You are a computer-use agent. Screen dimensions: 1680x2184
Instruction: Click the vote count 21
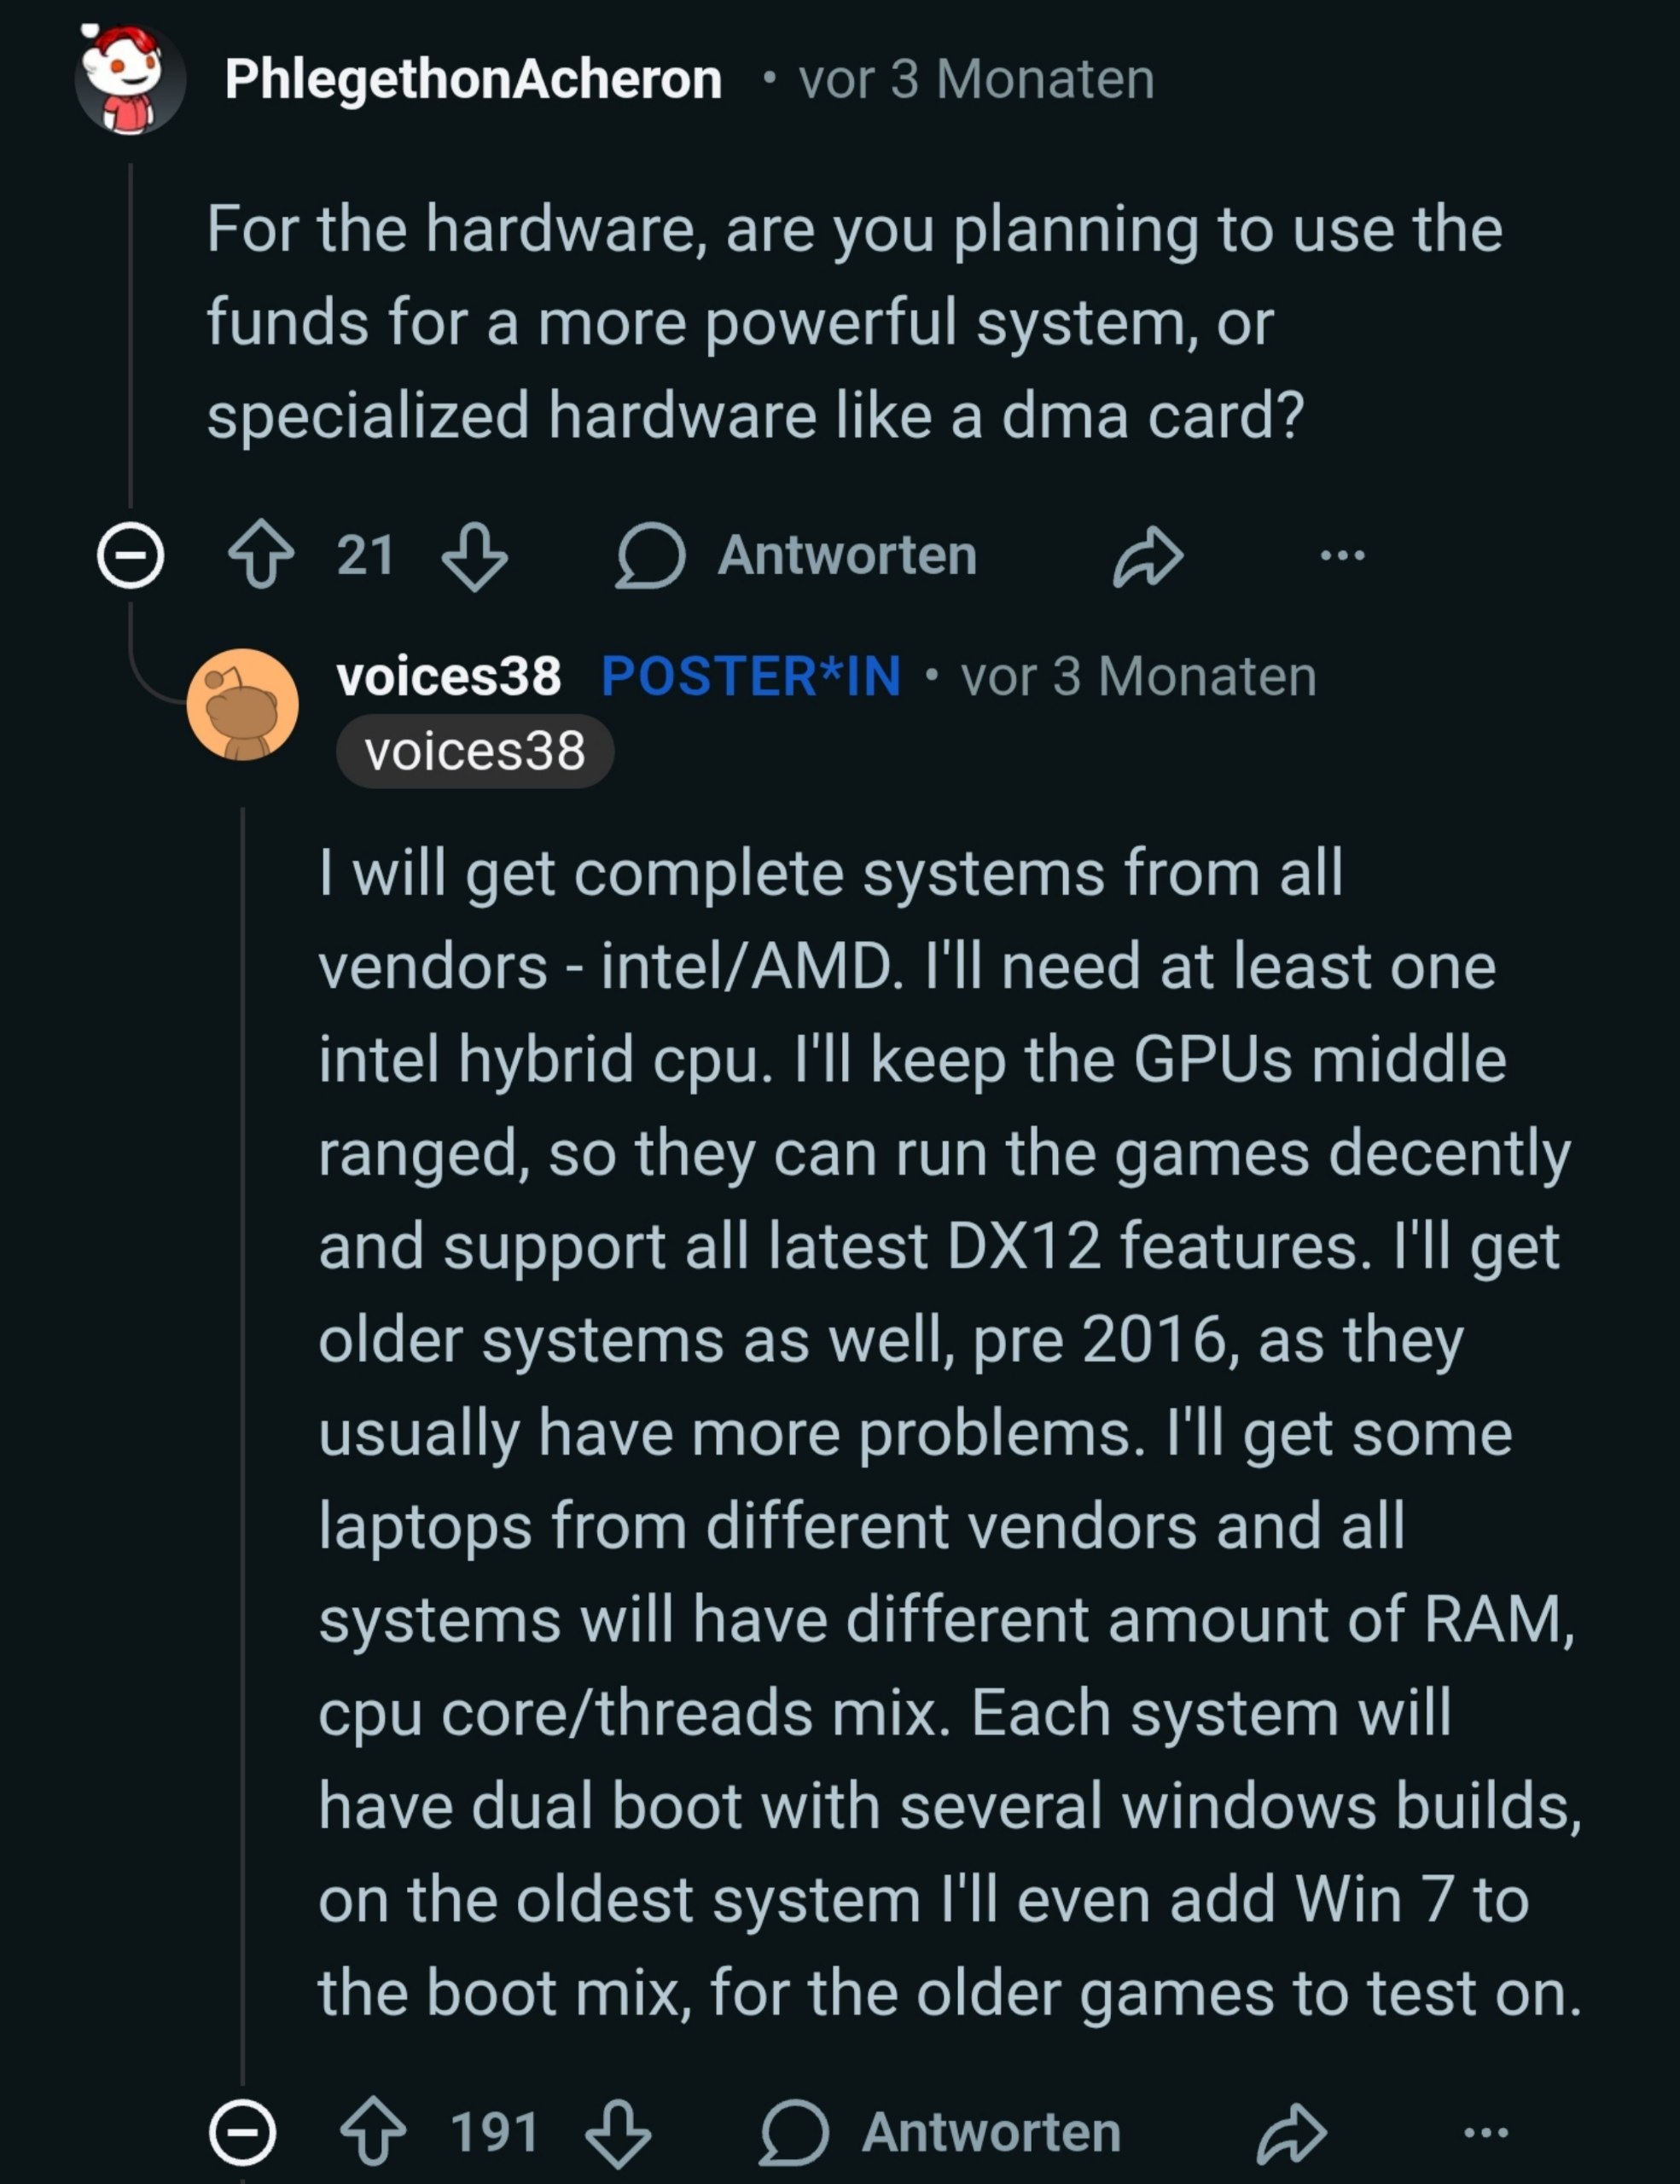pyautogui.click(x=366, y=555)
